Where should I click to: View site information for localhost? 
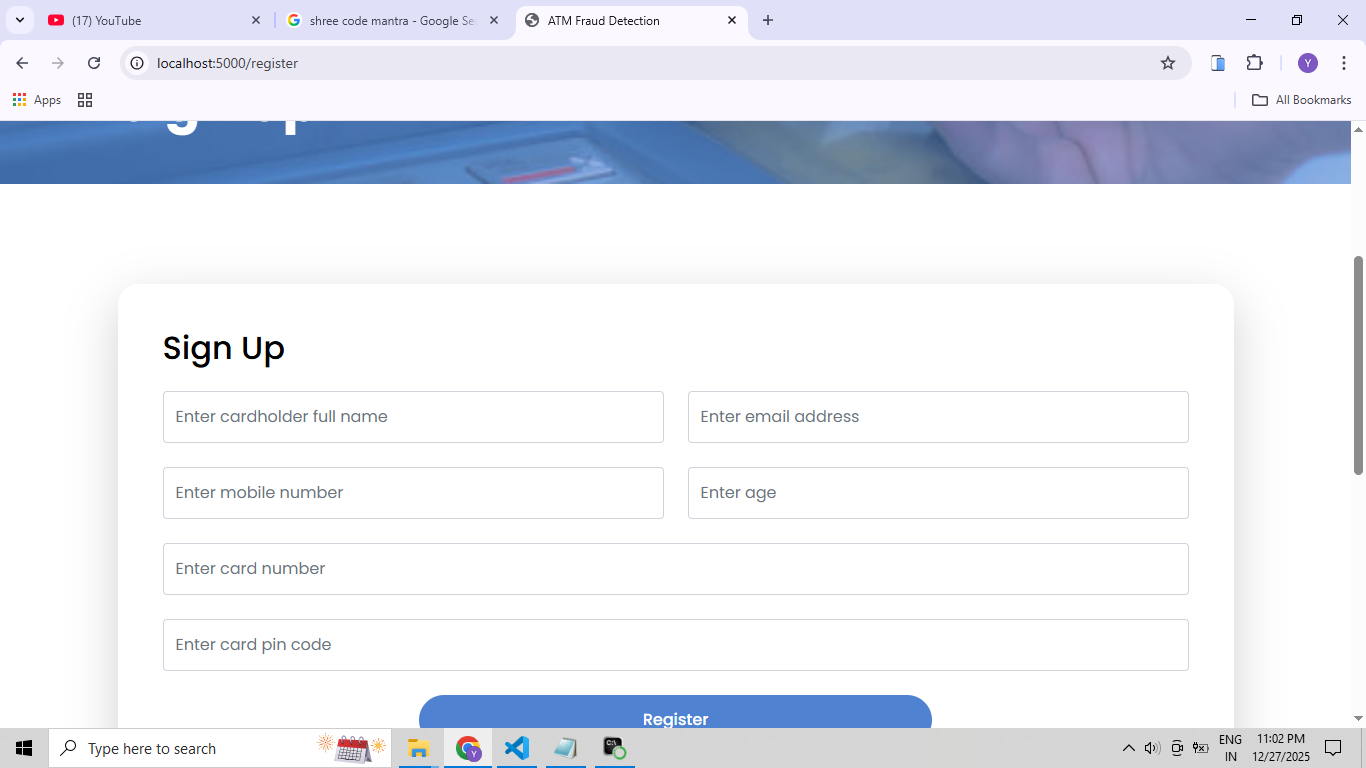pos(138,63)
